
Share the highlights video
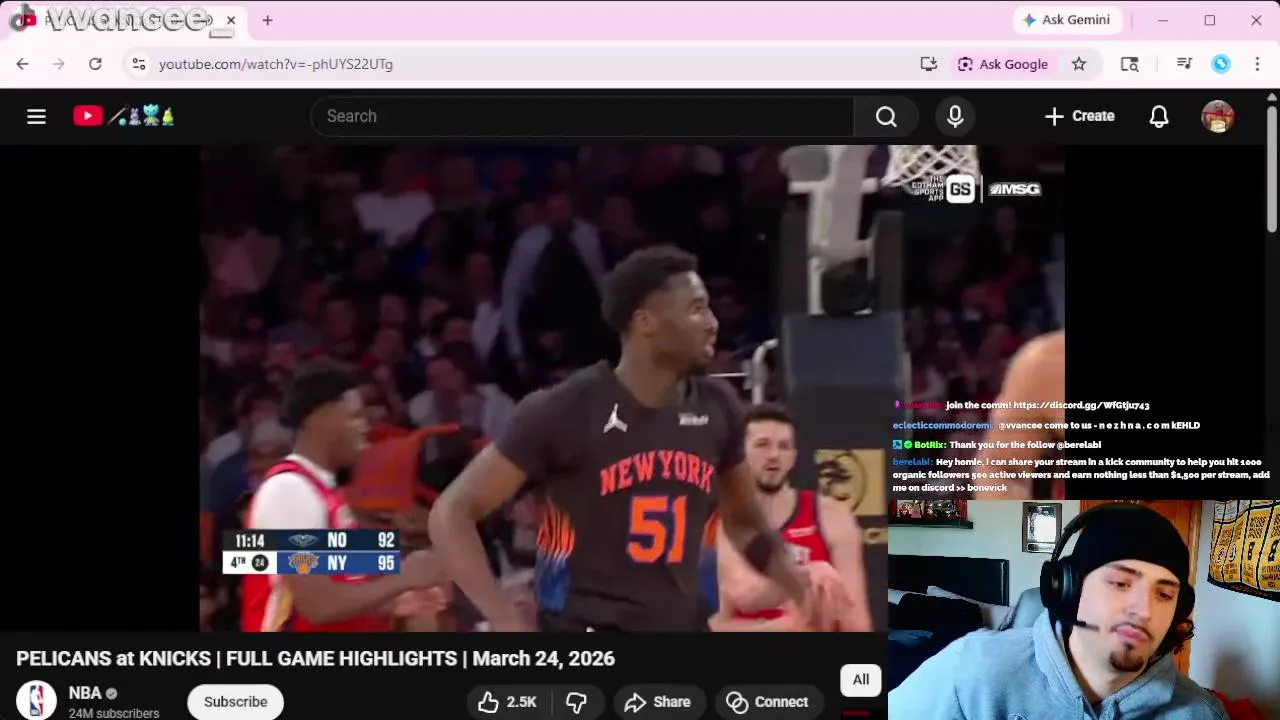point(657,702)
